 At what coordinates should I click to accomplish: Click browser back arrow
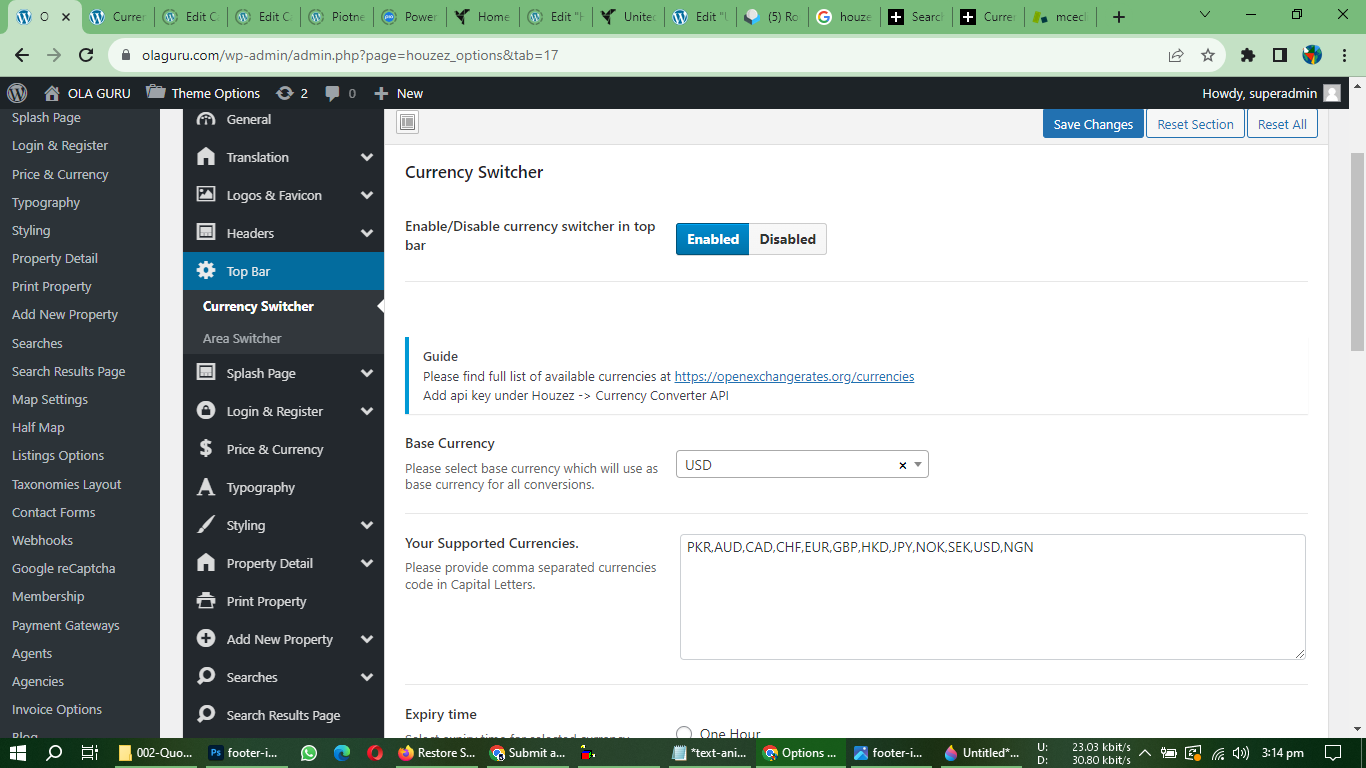pyautogui.click(x=22, y=55)
